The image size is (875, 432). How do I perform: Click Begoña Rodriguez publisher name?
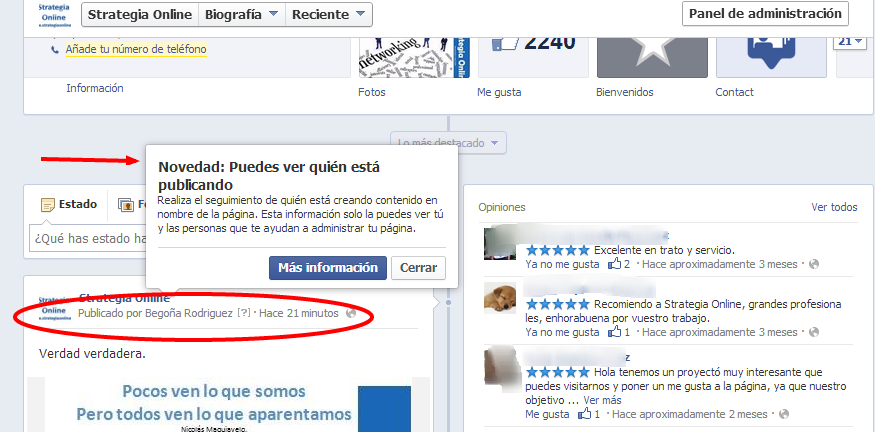point(189,314)
